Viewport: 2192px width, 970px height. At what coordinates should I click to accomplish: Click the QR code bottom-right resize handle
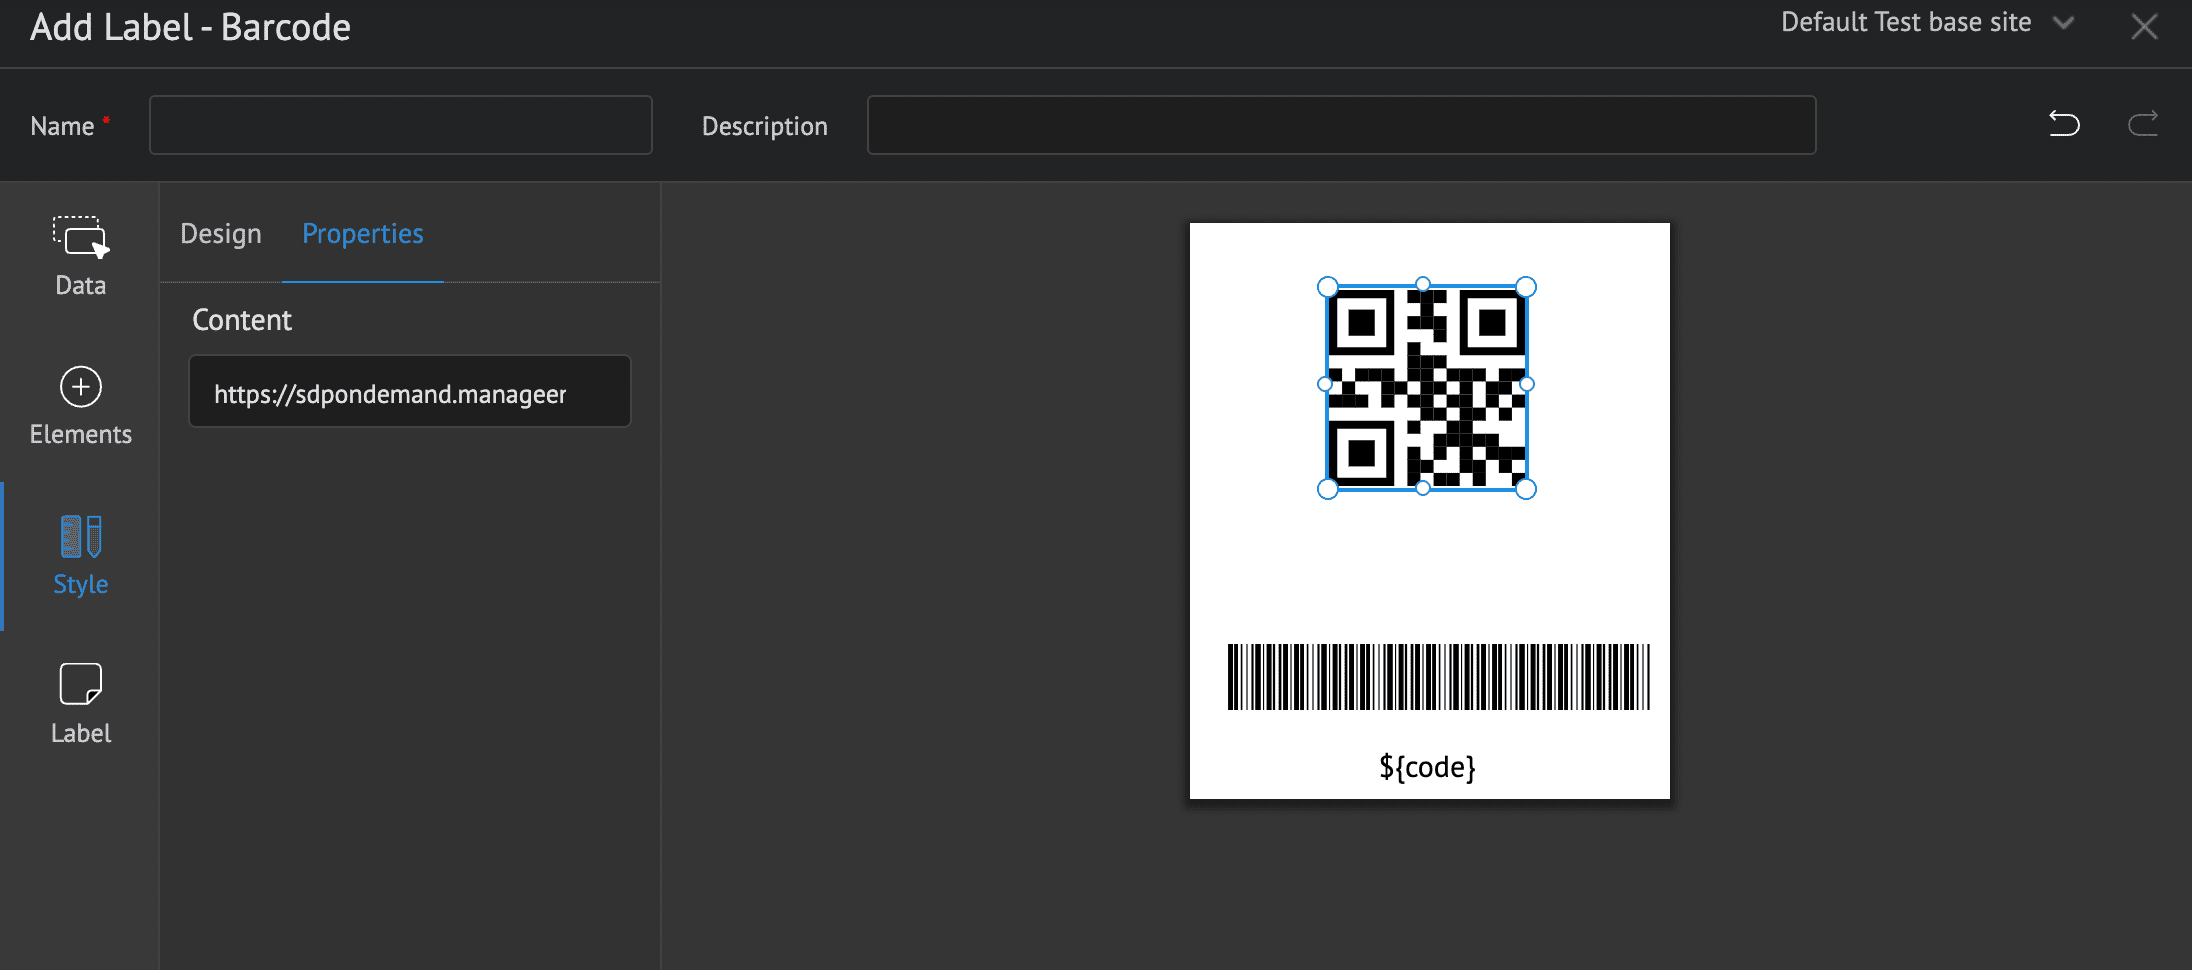click(1526, 489)
